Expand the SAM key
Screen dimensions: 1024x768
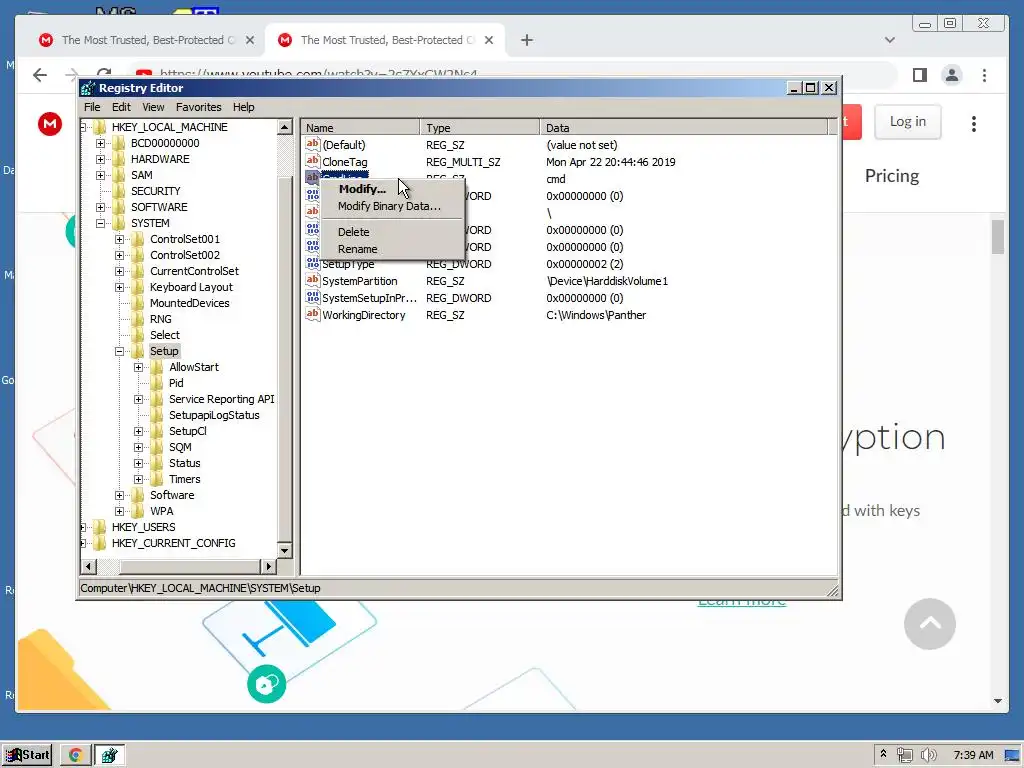[101, 175]
